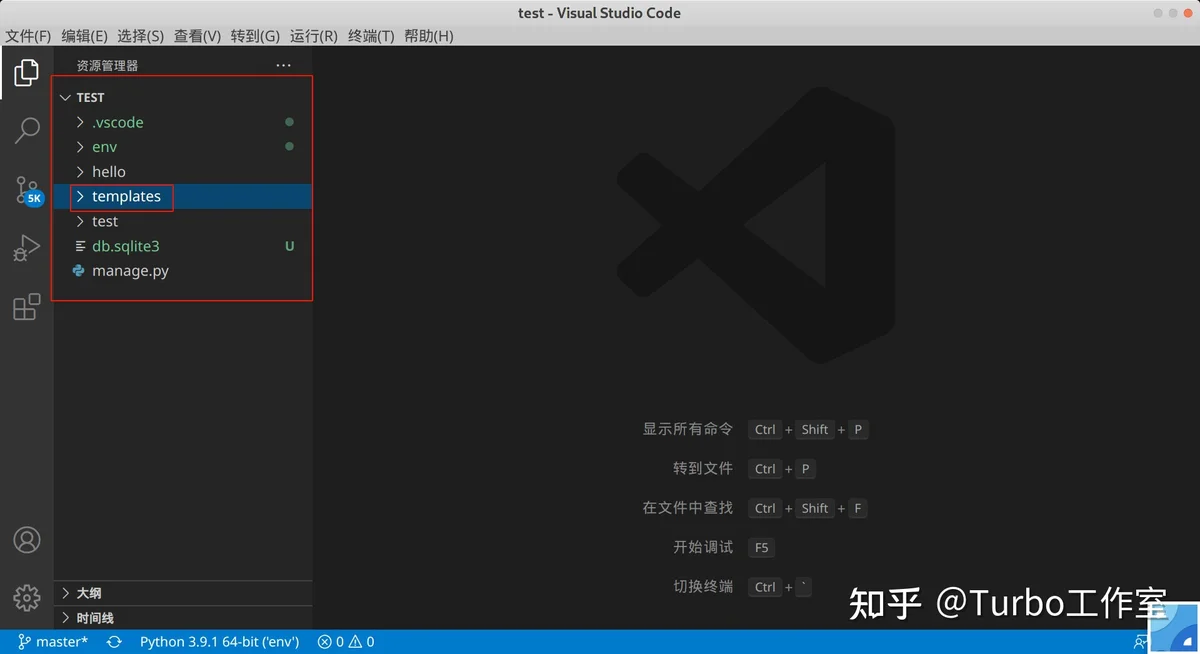Image resolution: width=1200 pixels, height=654 pixels.
Task: Expand the env folder chevron
Action: [x=80, y=147]
